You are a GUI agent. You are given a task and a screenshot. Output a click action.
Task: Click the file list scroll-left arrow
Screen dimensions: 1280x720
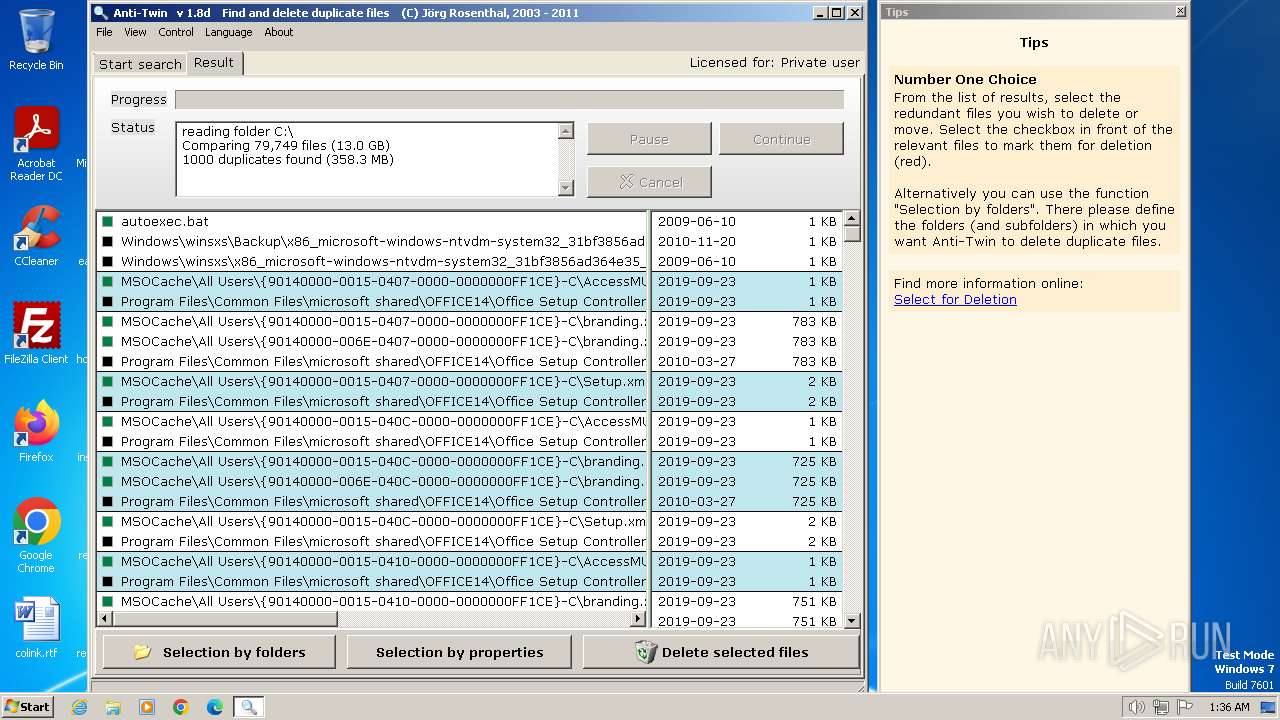point(104,620)
